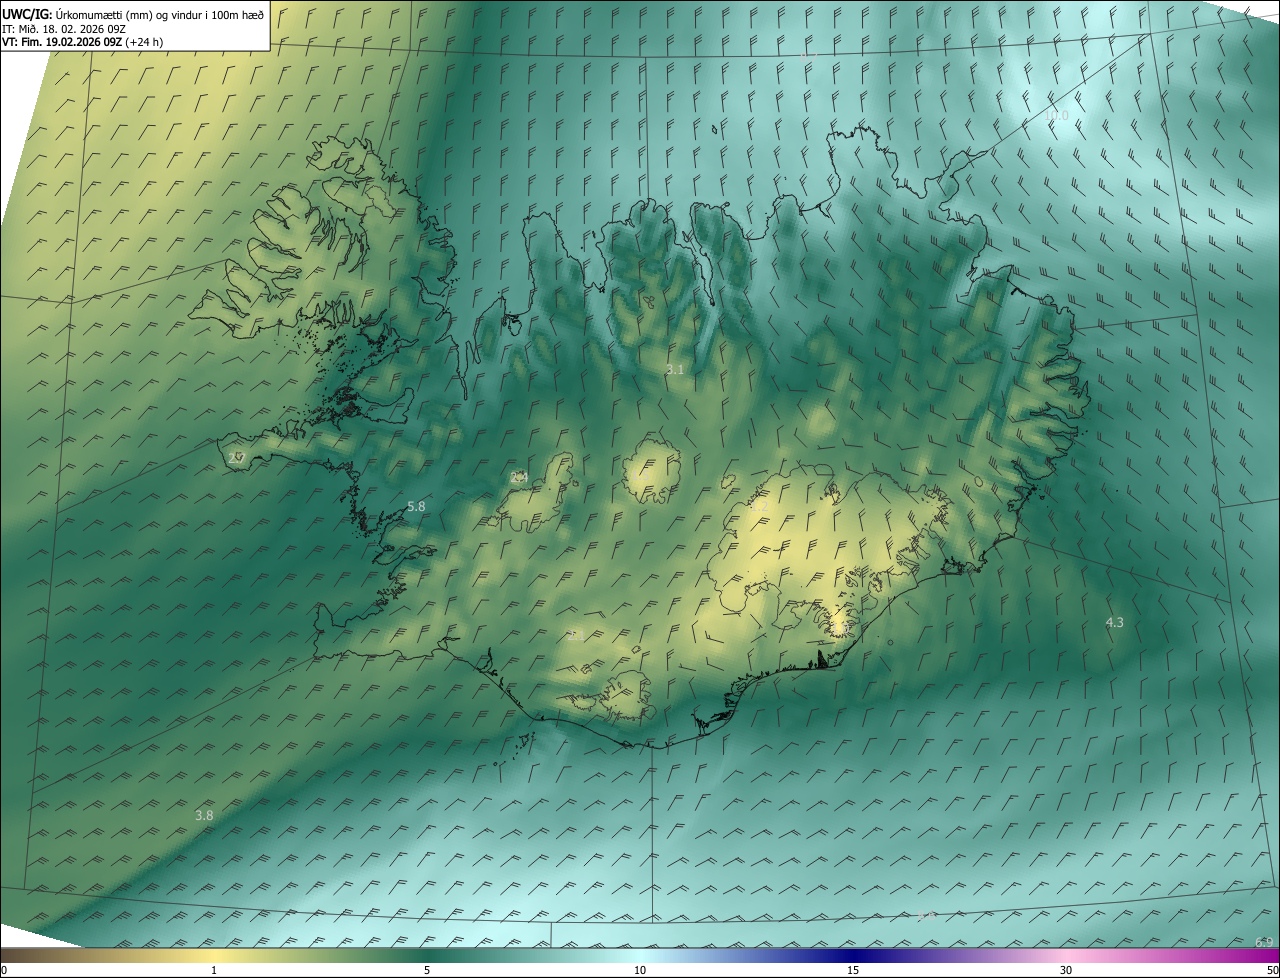
Task: Select the 'VT: Fim. 19.02.2026 09Z' valid time line
Action: (x=83, y=42)
